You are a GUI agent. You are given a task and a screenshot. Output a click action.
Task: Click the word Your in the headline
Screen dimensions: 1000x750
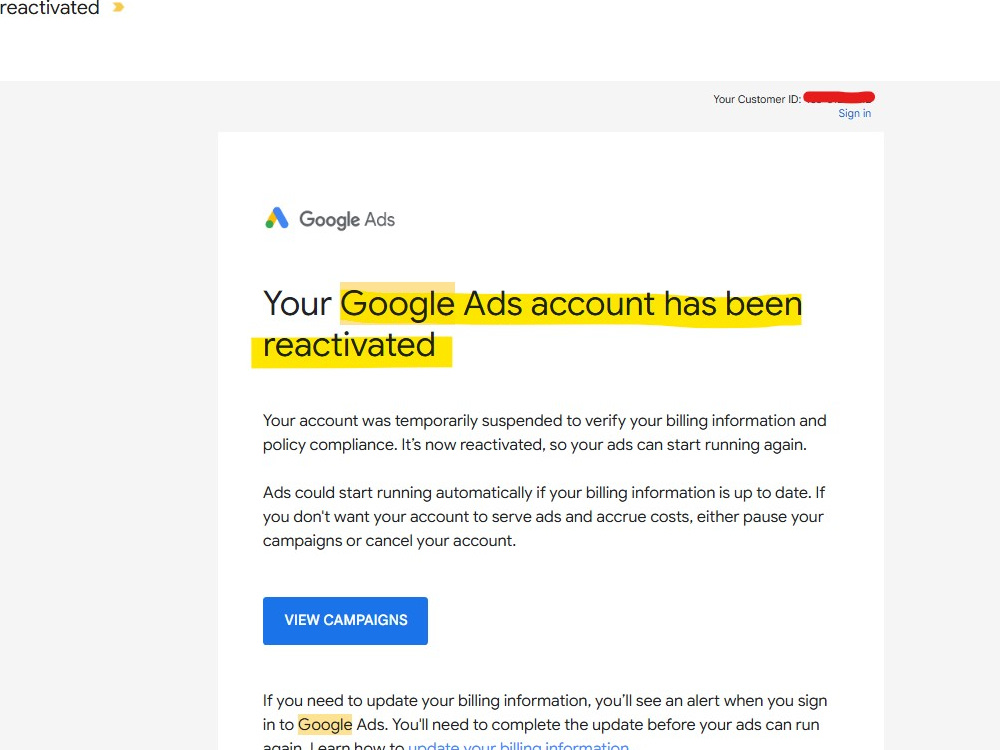point(297,303)
